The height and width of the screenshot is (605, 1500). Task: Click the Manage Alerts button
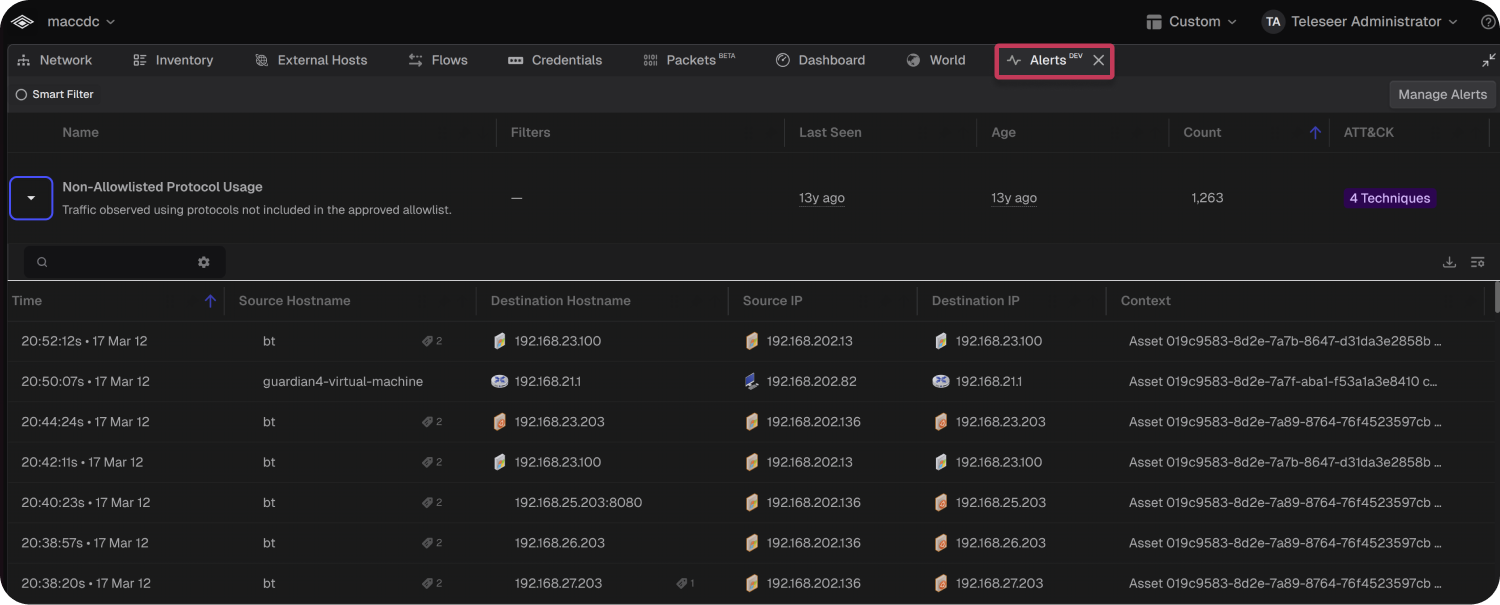click(x=1442, y=94)
